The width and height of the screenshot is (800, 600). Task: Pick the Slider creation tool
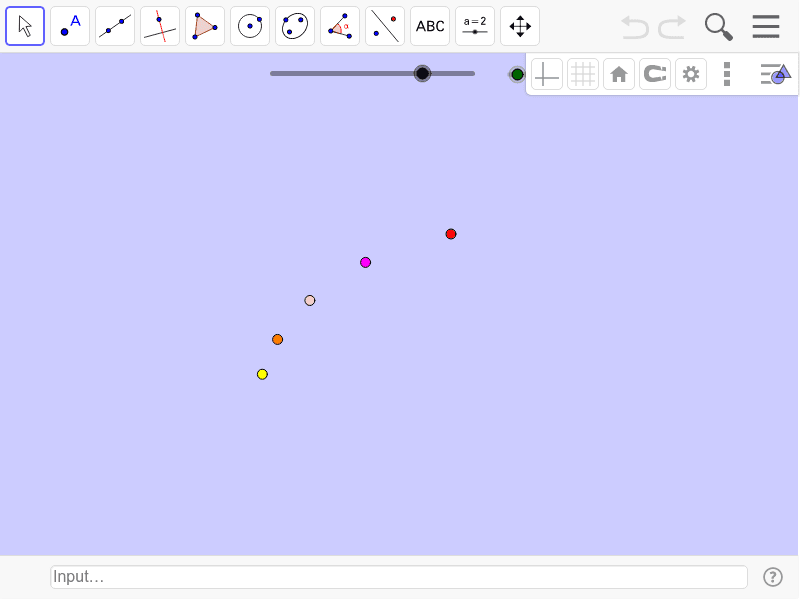point(475,26)
